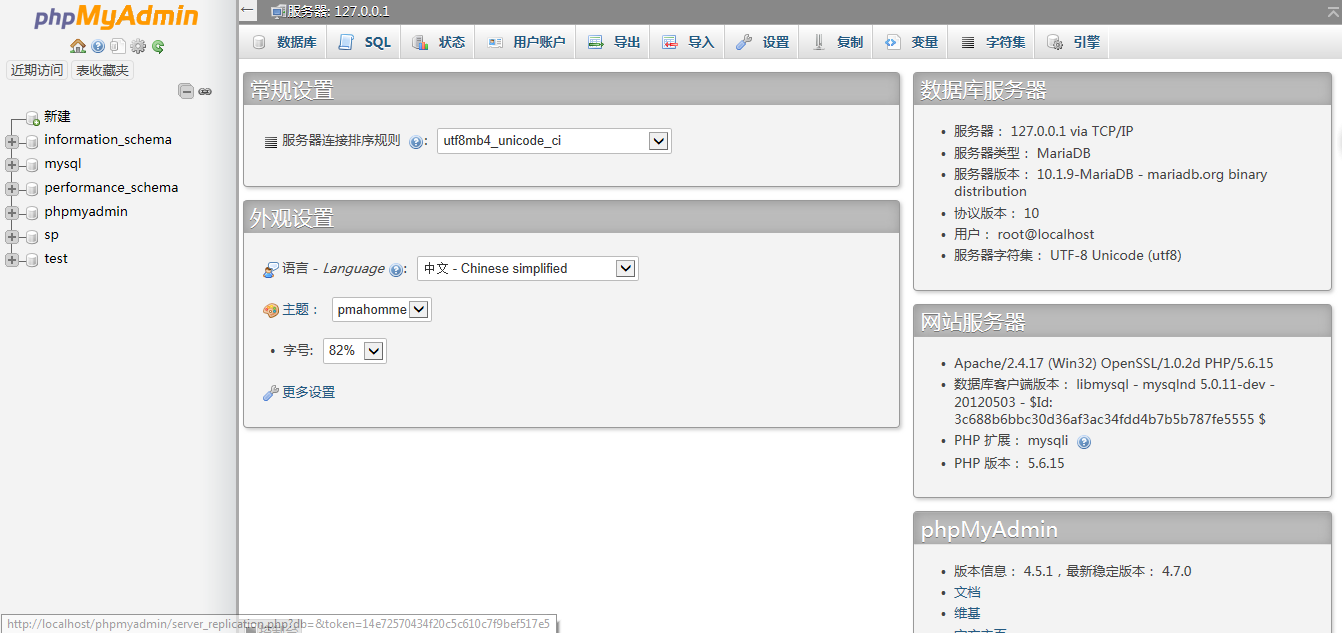Click 服务器: 127.0.0.1 breadcrumb link
1342x633 pixels.
coord(338,12)
